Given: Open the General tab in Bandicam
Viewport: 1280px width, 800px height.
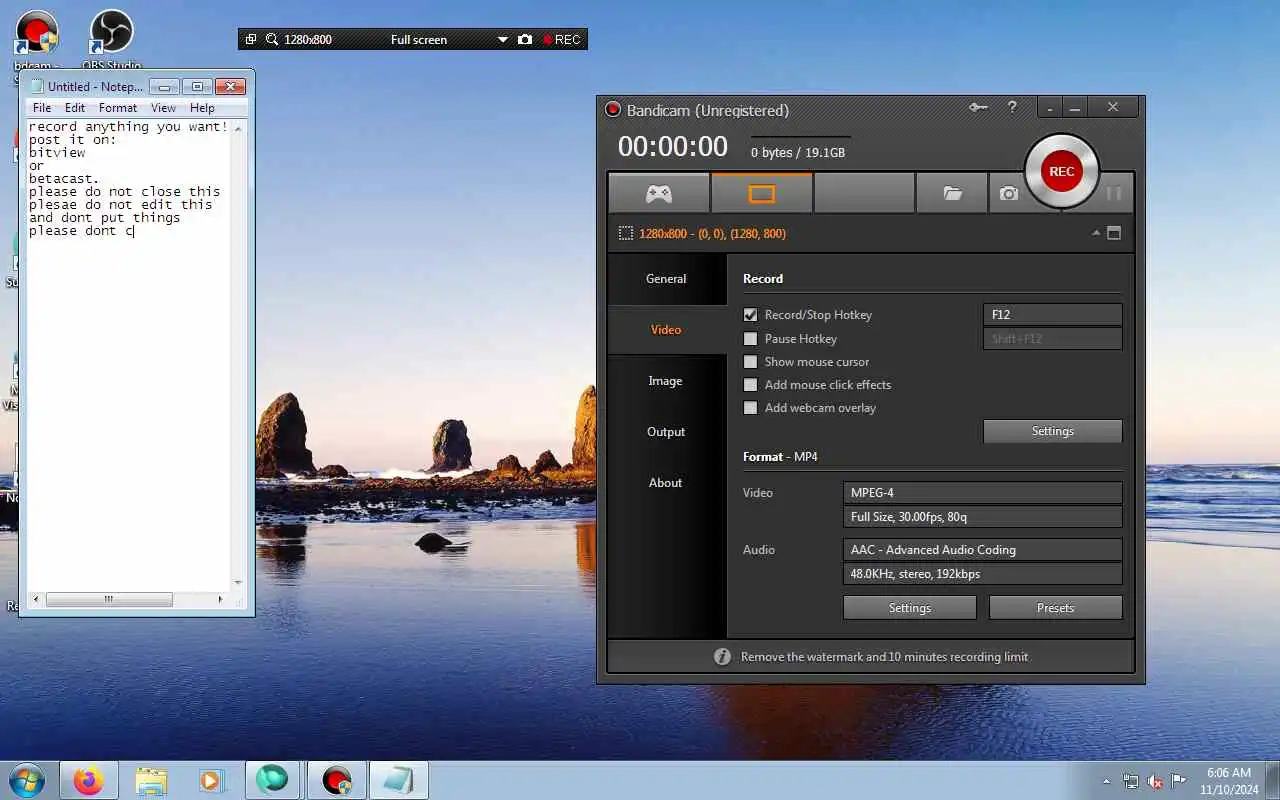Looking at the screenshot, I should pos(666,279).
